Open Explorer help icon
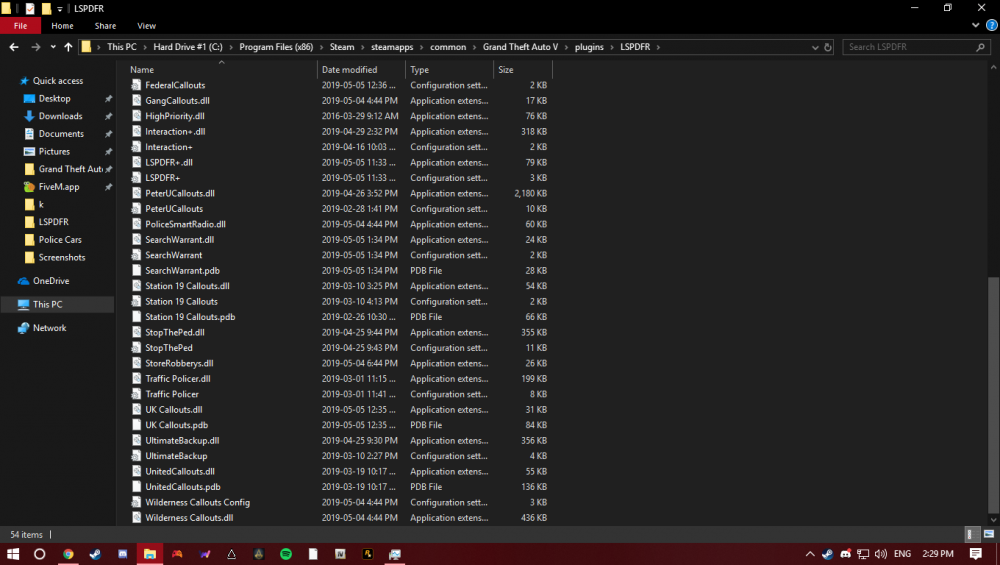The width and height of the screenshot is (1000, 565). click(992, 26)
